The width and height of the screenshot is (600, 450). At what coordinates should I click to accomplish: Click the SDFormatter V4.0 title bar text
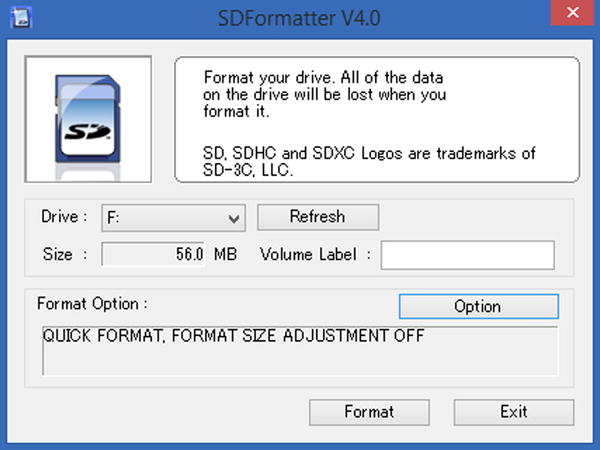299,18
